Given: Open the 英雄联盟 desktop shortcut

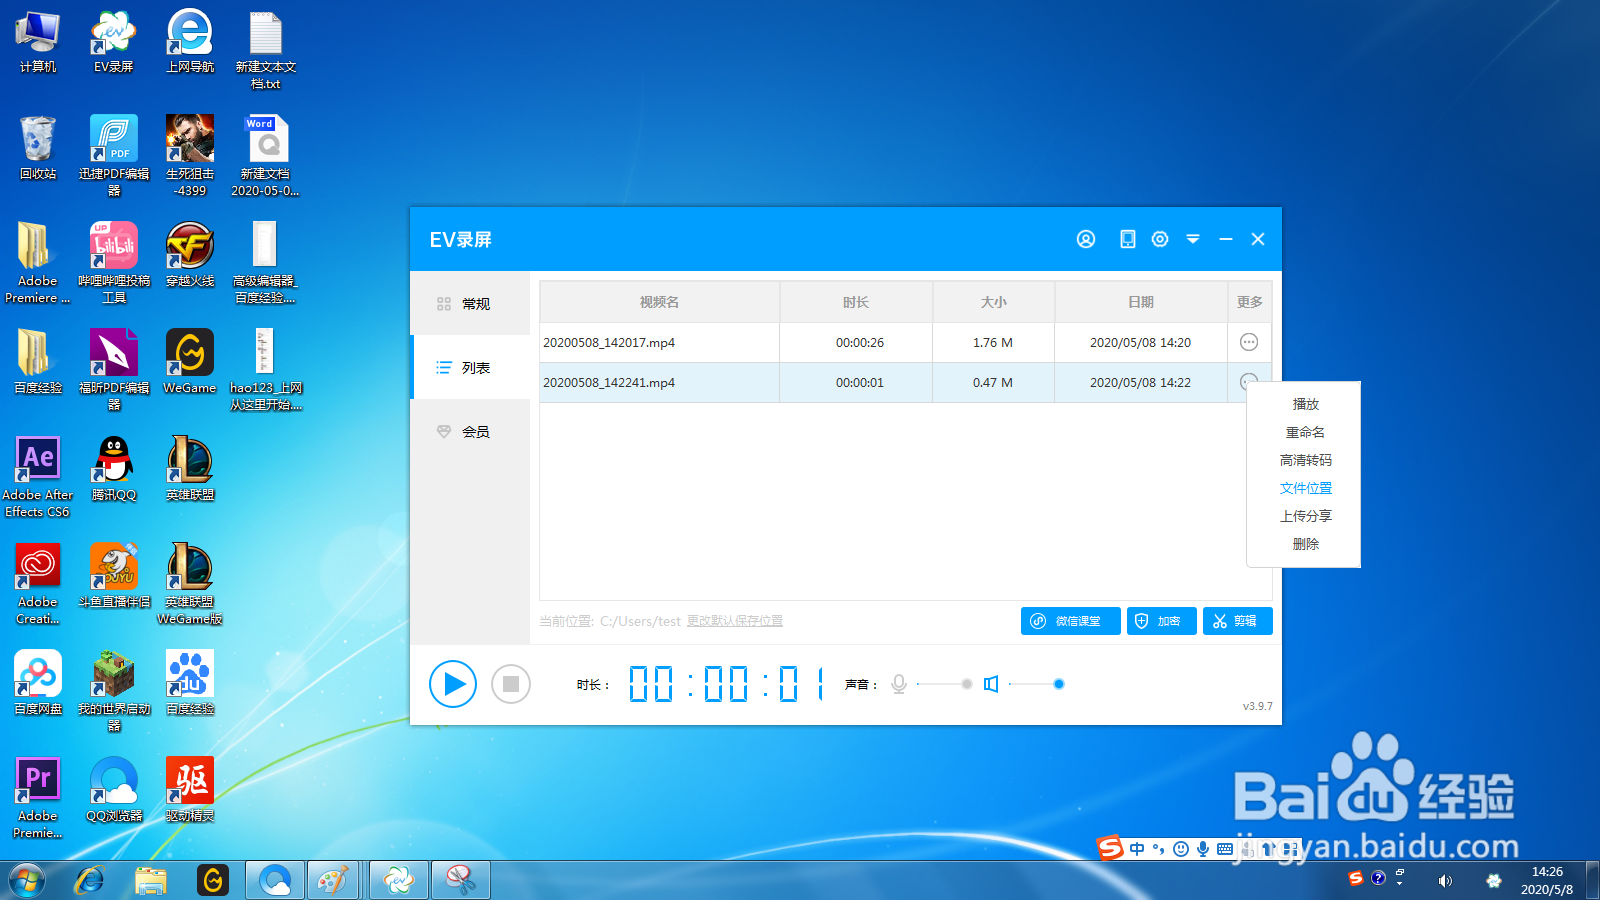Looking at the screenshot, I should tap(190, 469).
